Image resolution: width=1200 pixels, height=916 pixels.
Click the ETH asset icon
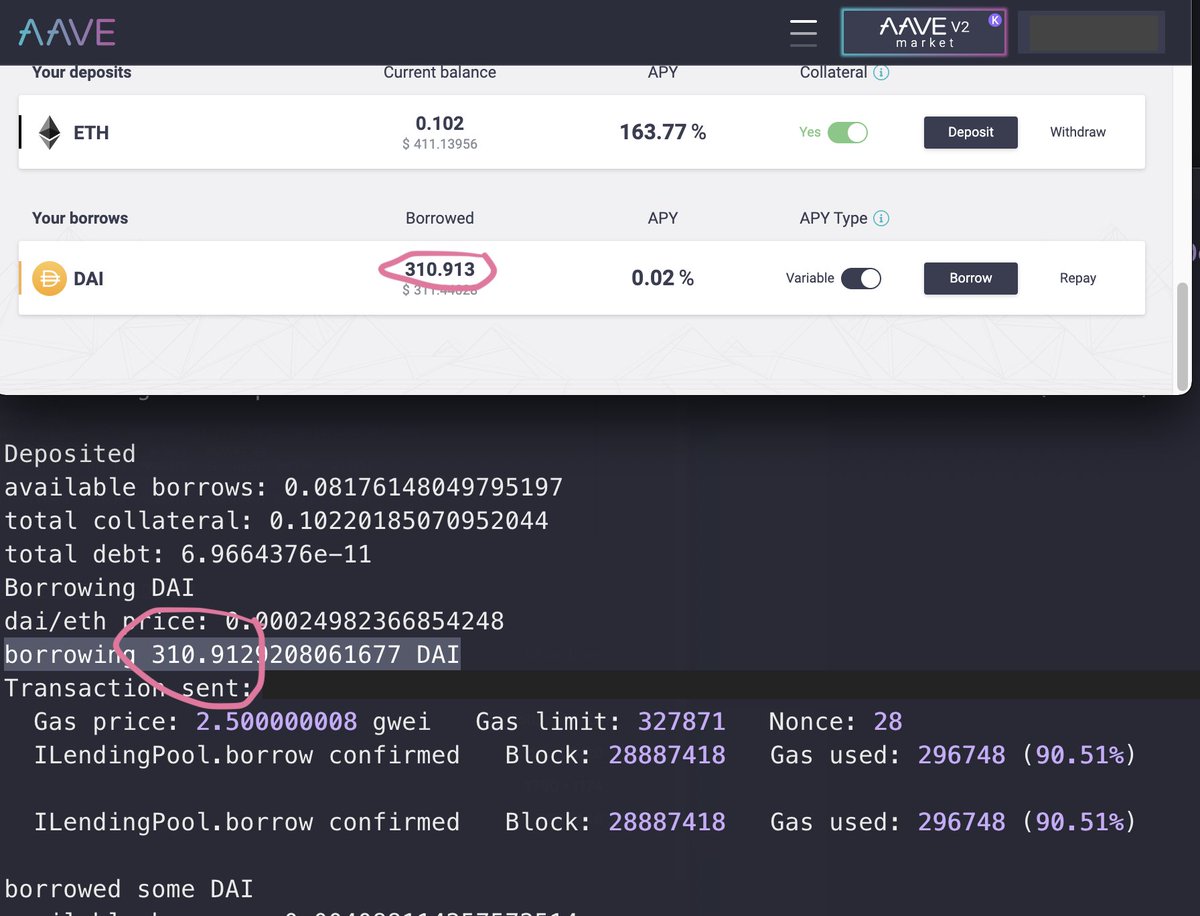click(x=49, y=132)
